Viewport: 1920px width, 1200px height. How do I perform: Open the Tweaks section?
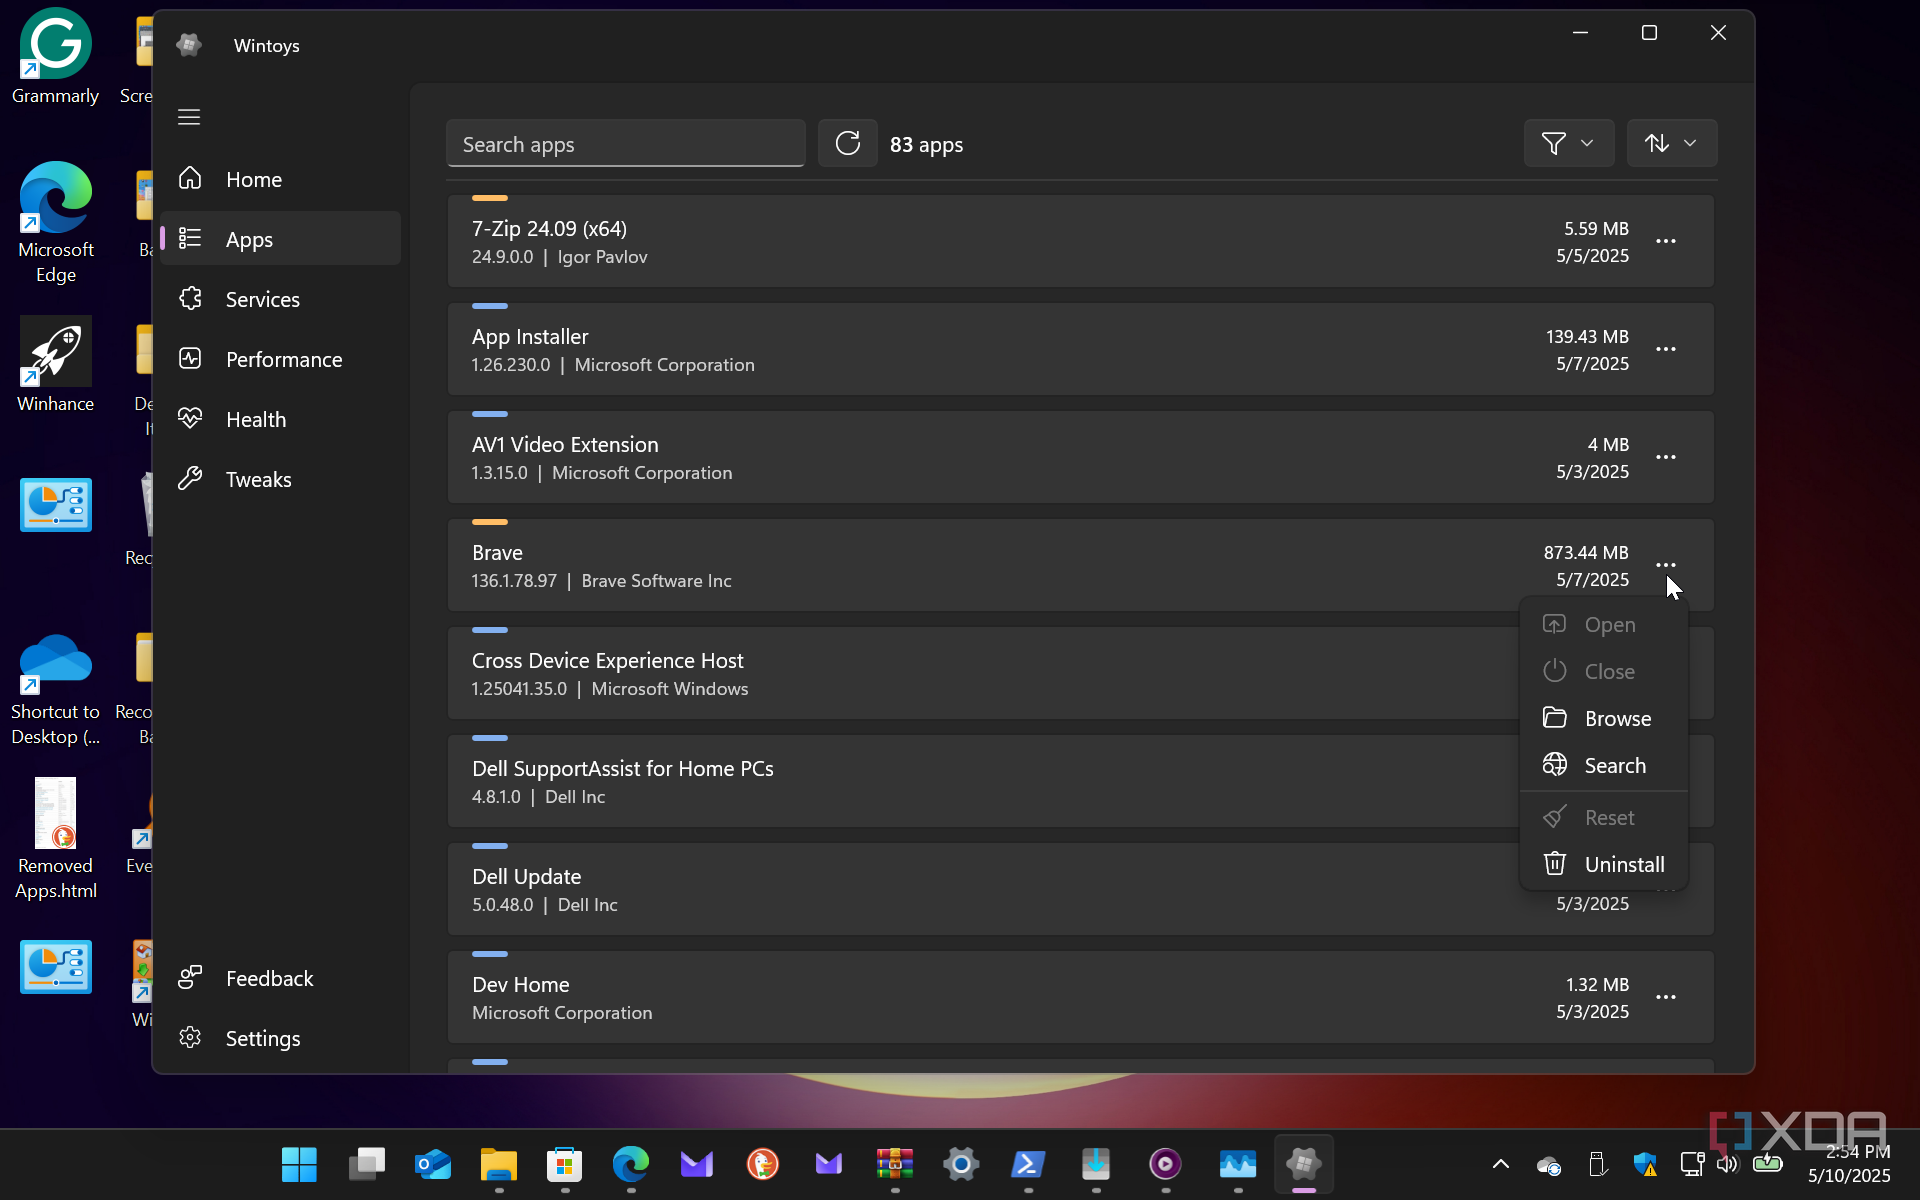point(280,479)
